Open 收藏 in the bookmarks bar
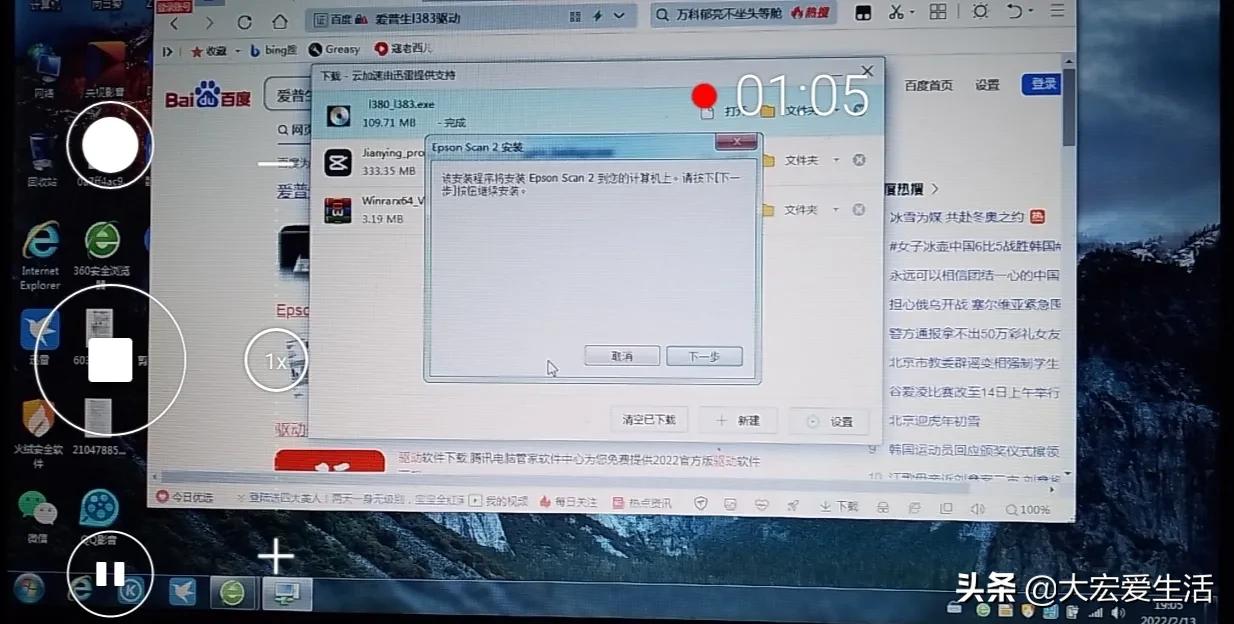The image size is (1234, 624). click(209, 50)
